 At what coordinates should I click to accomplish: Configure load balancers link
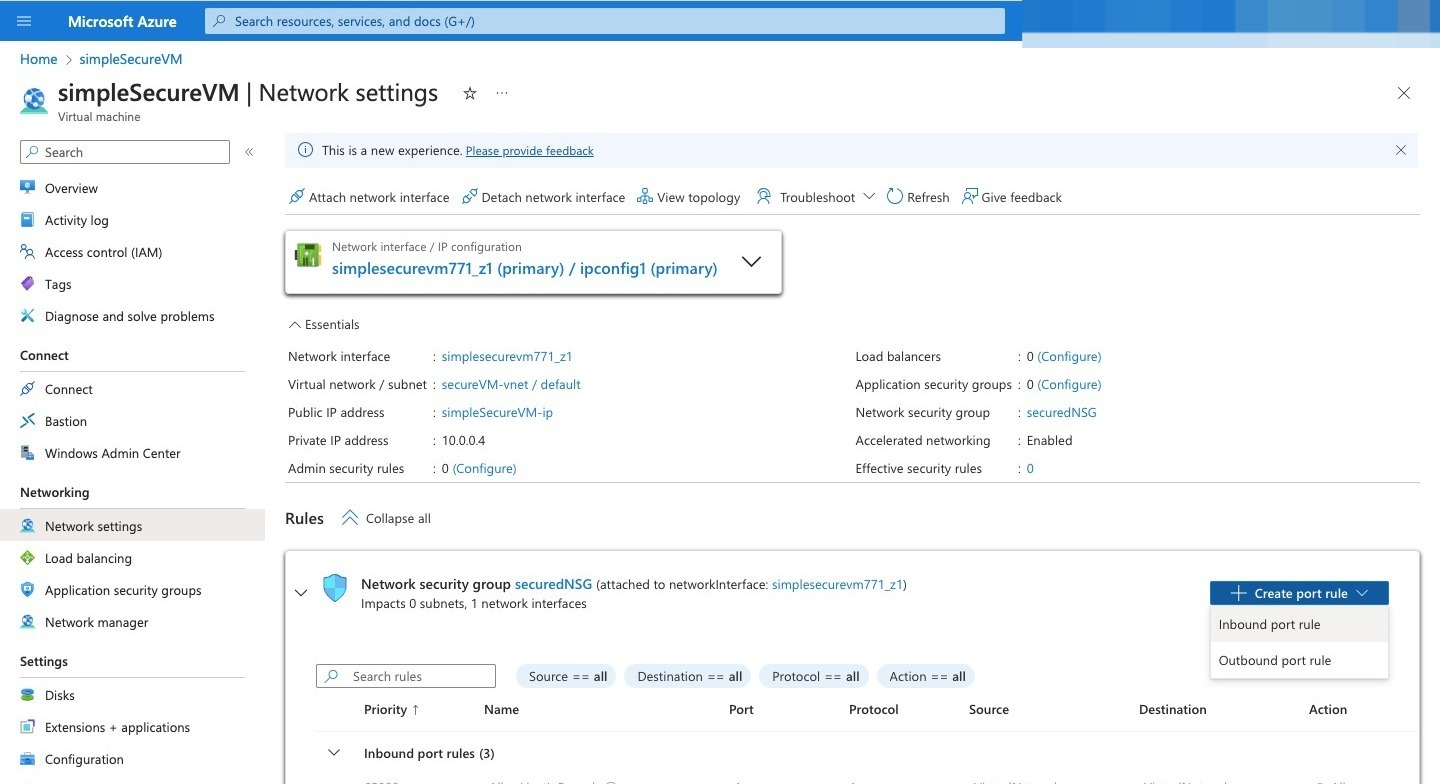(1069, 356)
